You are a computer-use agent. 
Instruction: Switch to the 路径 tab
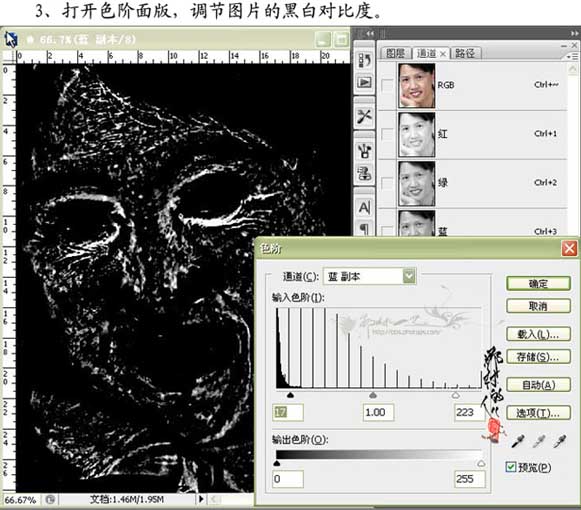[465, 53]
